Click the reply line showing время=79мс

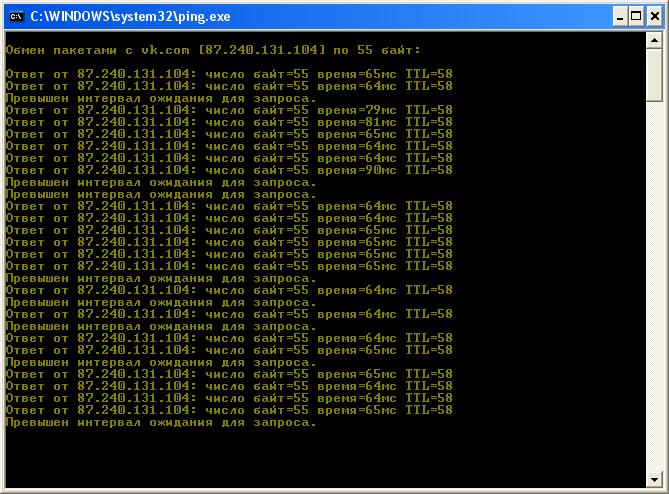pos(229,110)
